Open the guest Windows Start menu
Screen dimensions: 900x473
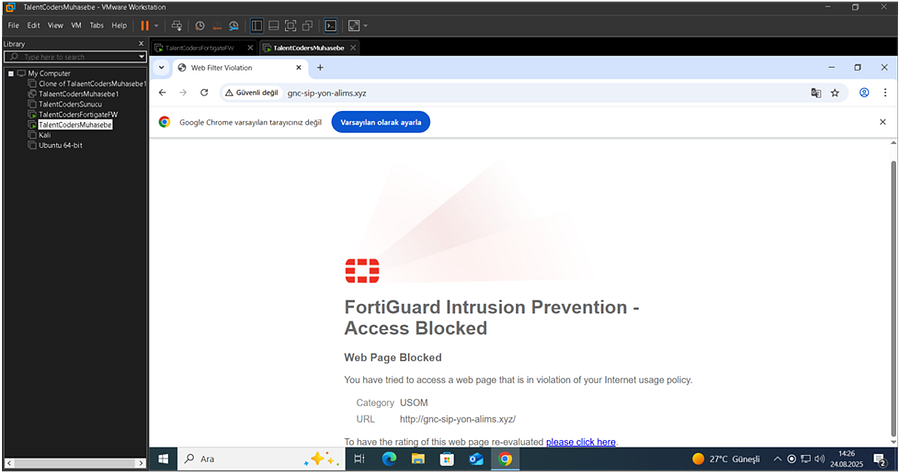pos(163,459)
